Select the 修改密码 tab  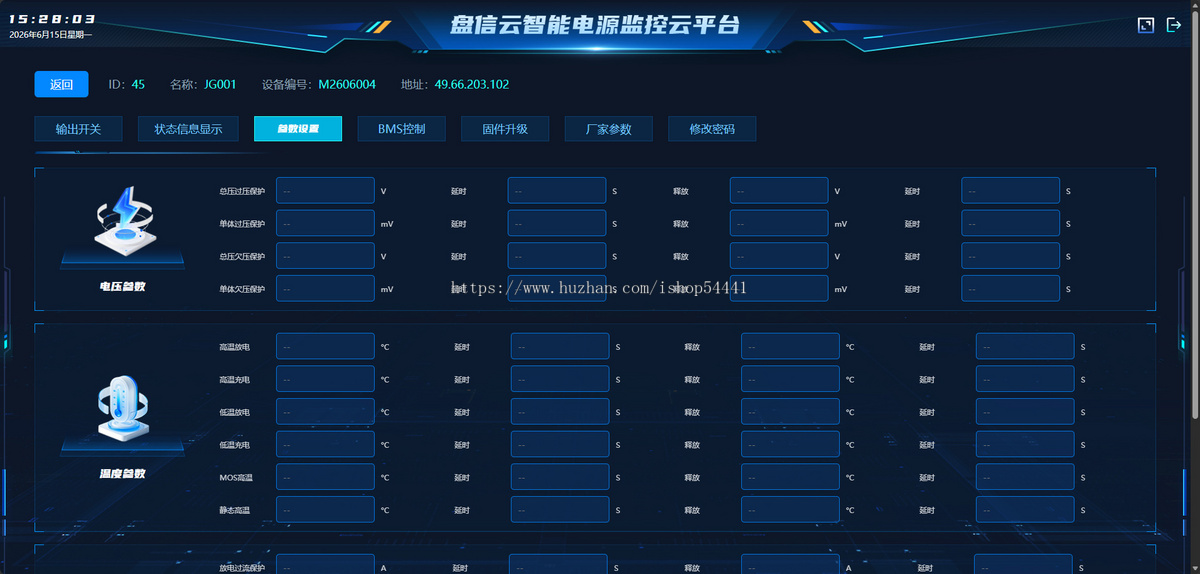coord(712,129)
